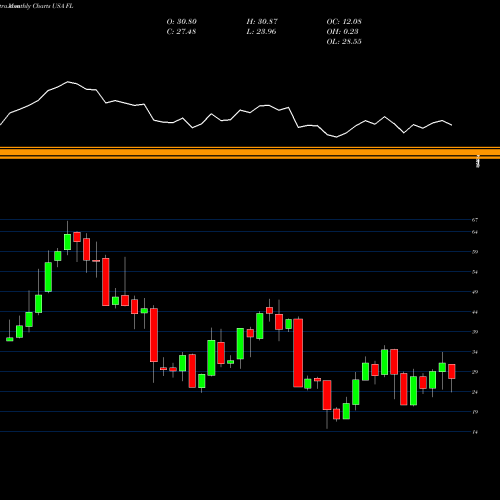Select the high value 'H: 30.87'
Screen dimensions: 500x500
262,22
